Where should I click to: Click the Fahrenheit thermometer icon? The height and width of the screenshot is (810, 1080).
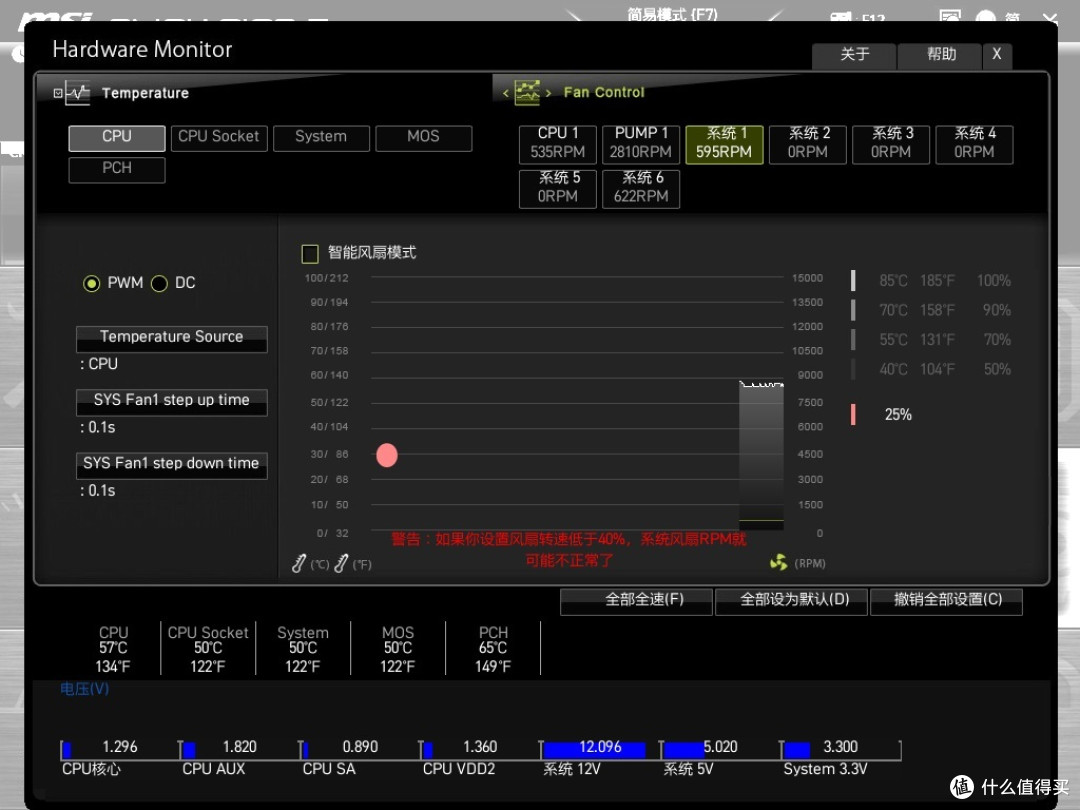340,563
